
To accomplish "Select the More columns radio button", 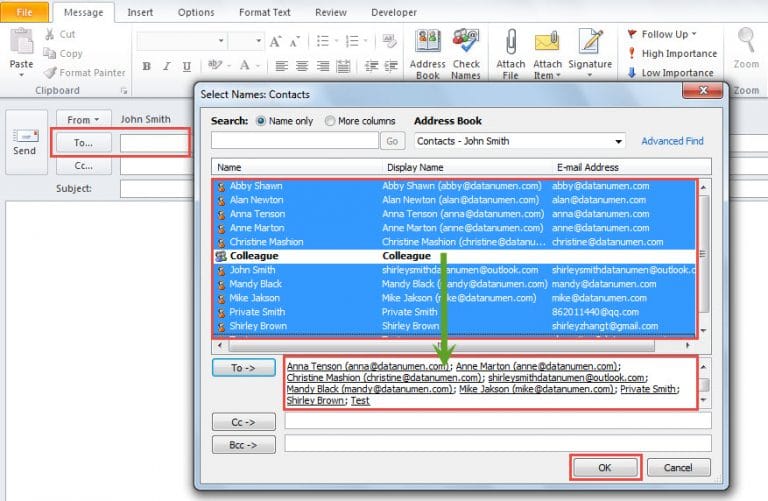I will coord(330,121).
